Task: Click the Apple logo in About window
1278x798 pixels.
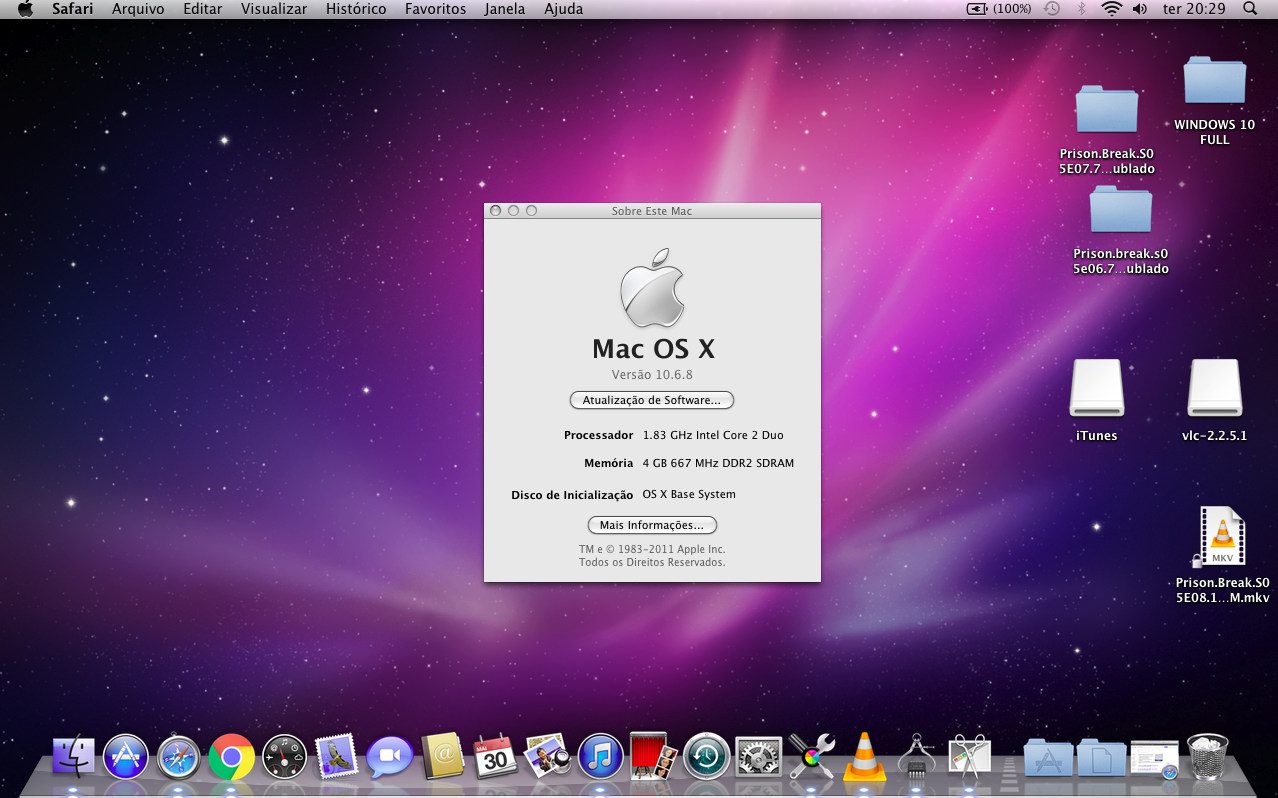Action: point(652,287)
